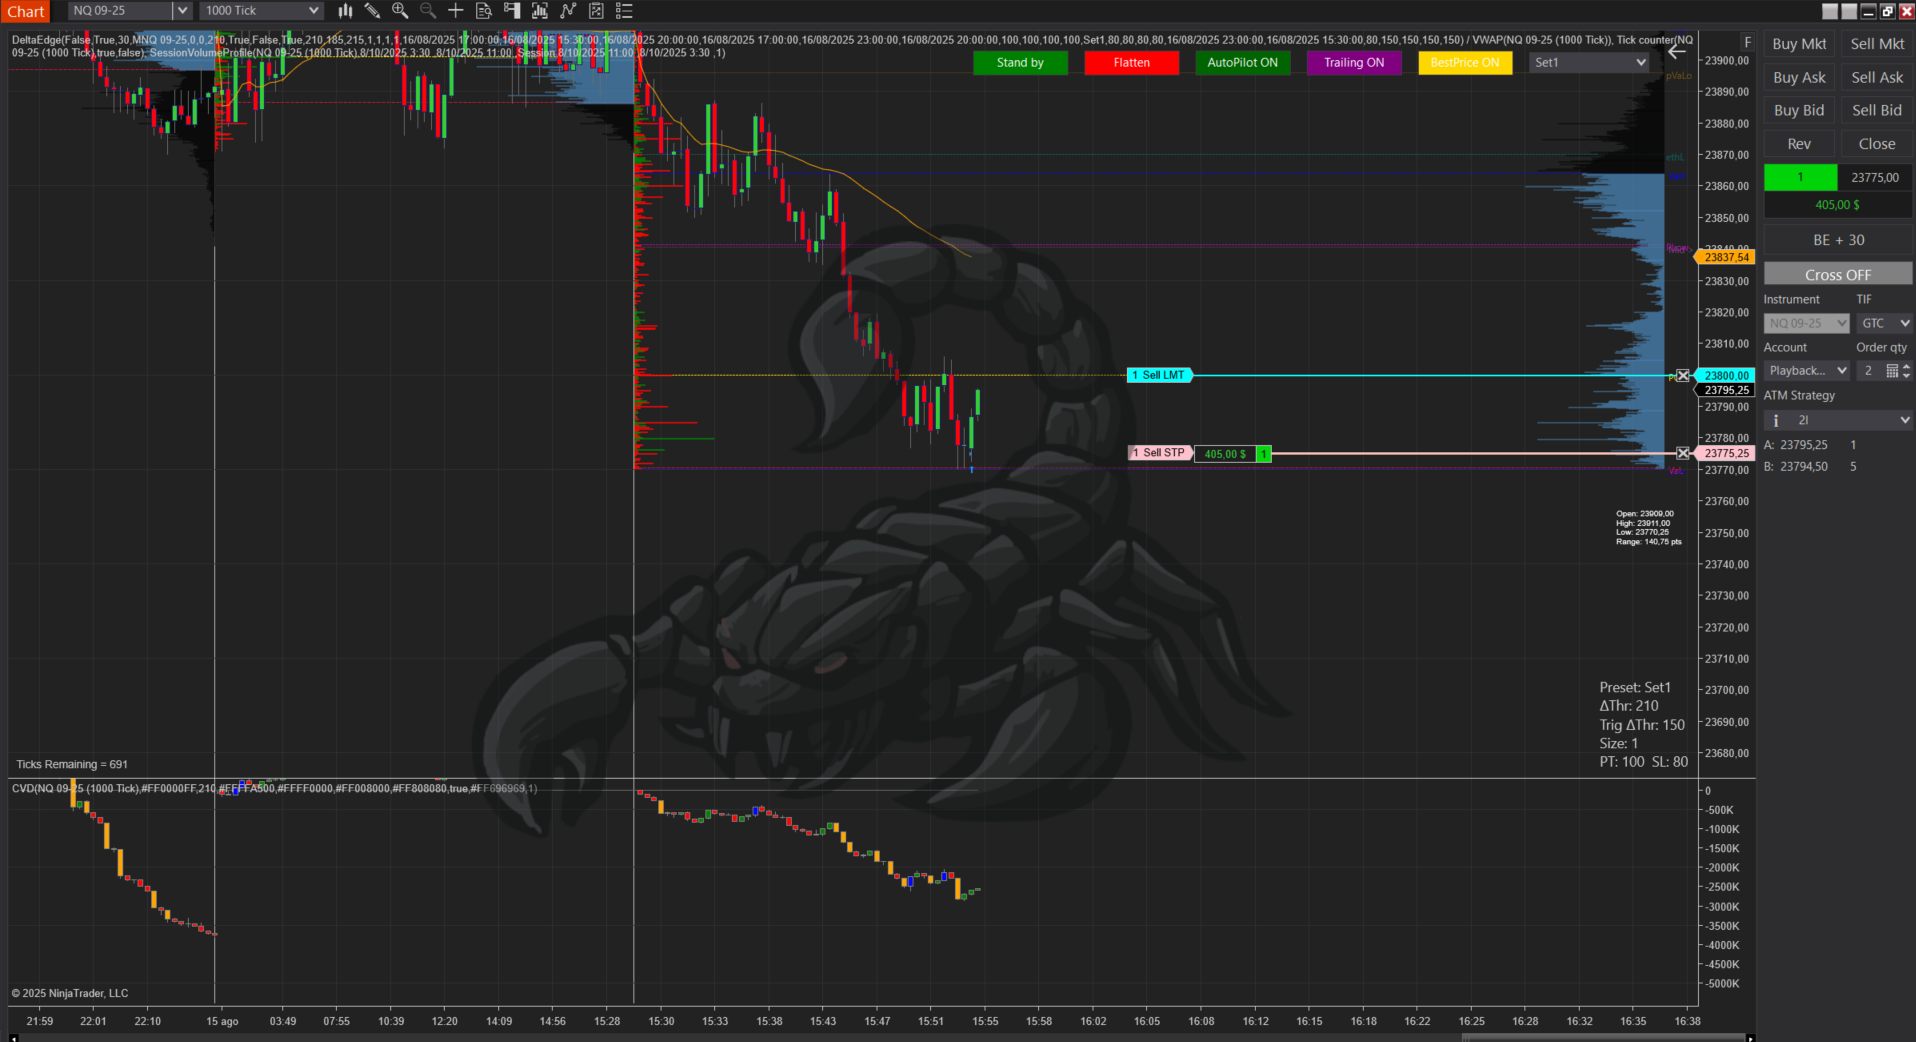Click the zoom out magnifier icon

tap(428, 11)
